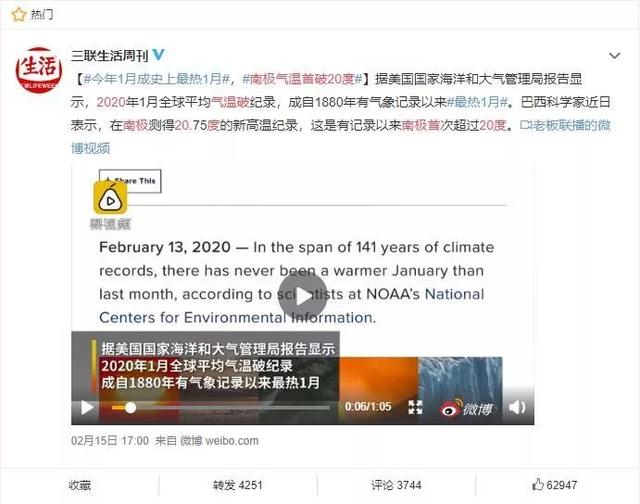Click the 微博 logo in player
640x504 pixels.
point(467,407)
